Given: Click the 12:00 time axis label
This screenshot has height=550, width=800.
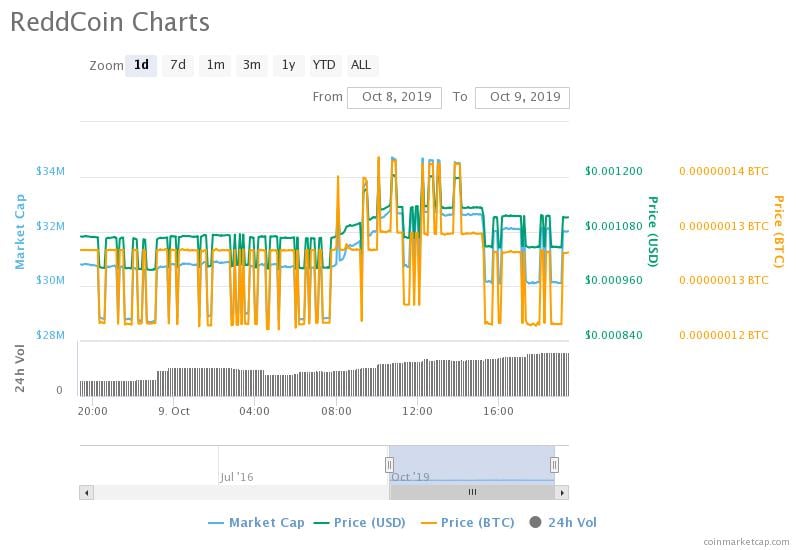Looking at the screenshot, I should pyautogui.click(x=417, y=411).
